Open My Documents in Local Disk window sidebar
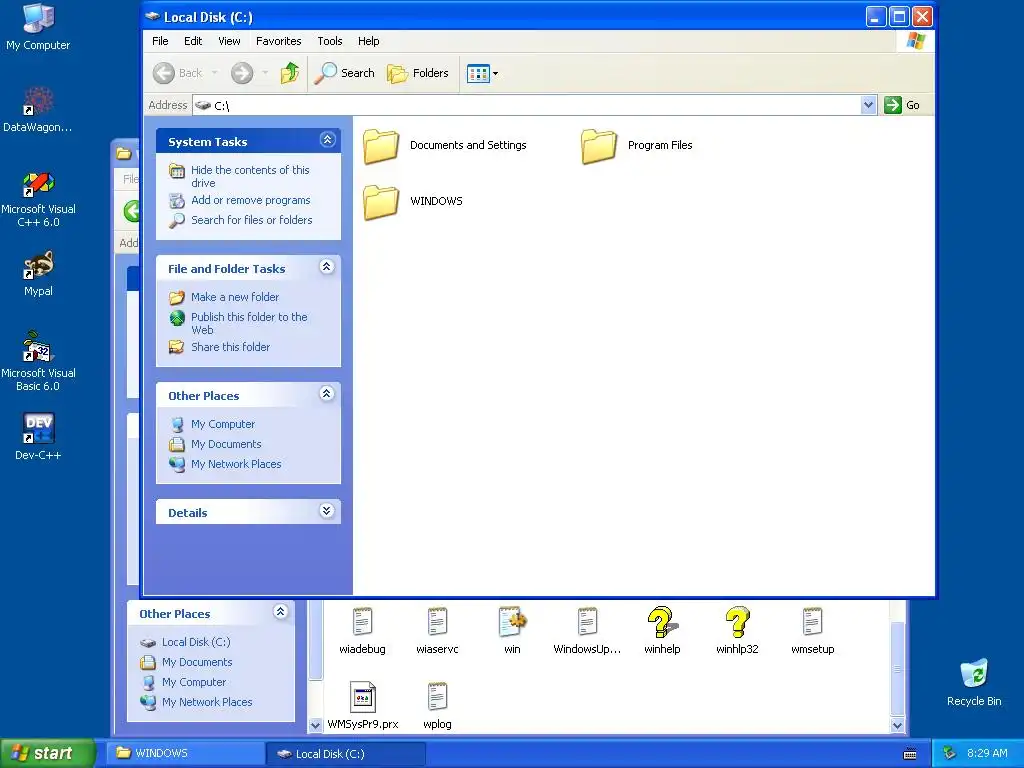This screenshot has height=768, width=1024. tap(226, 444)
